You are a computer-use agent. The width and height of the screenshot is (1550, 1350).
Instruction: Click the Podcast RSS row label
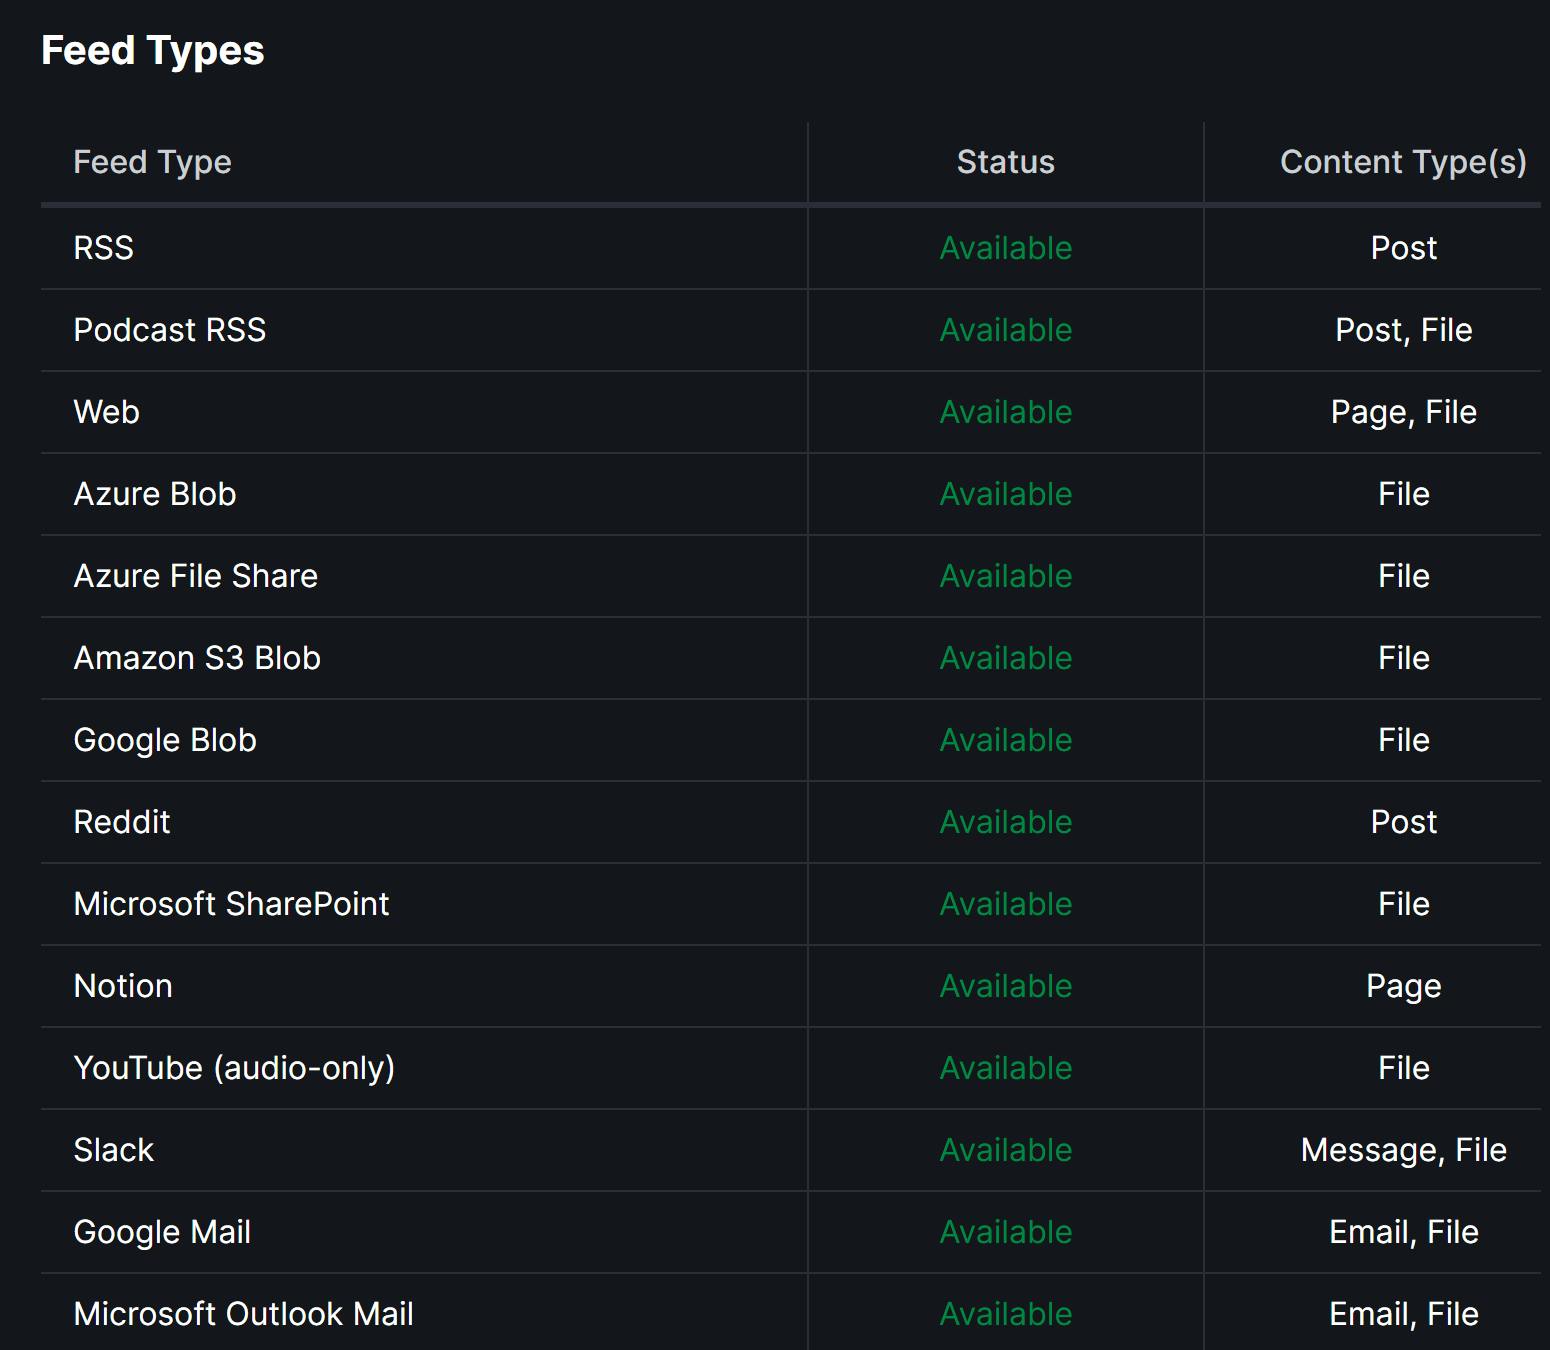pos(169,330)
